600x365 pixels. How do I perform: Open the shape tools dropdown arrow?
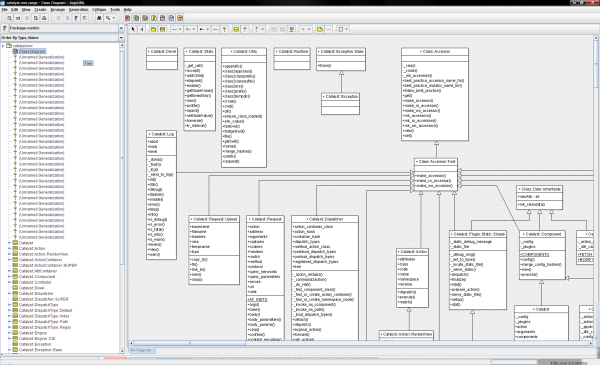(x=347, y=29)
